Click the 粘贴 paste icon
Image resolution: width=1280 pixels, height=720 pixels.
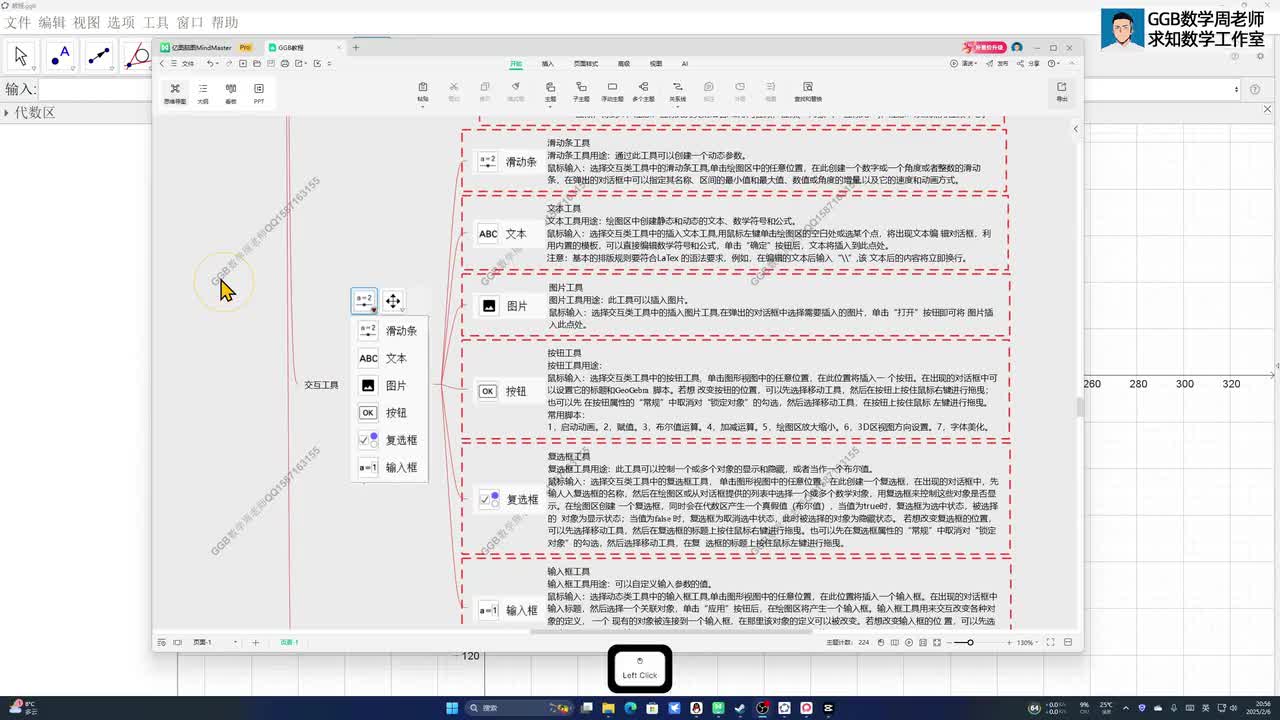pos(423,88)
